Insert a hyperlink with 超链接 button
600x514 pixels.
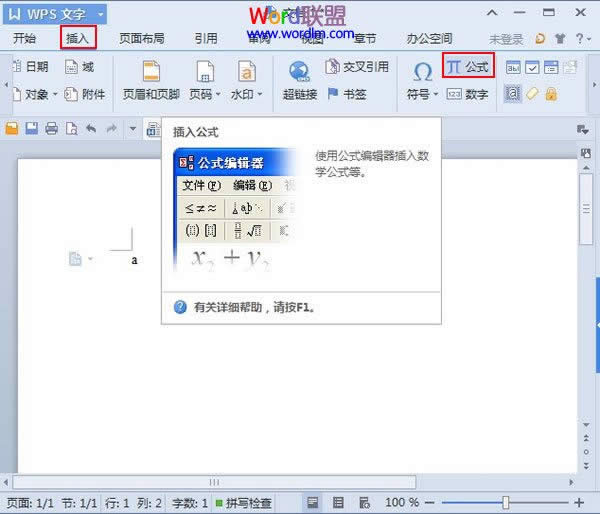click(300, 80)
